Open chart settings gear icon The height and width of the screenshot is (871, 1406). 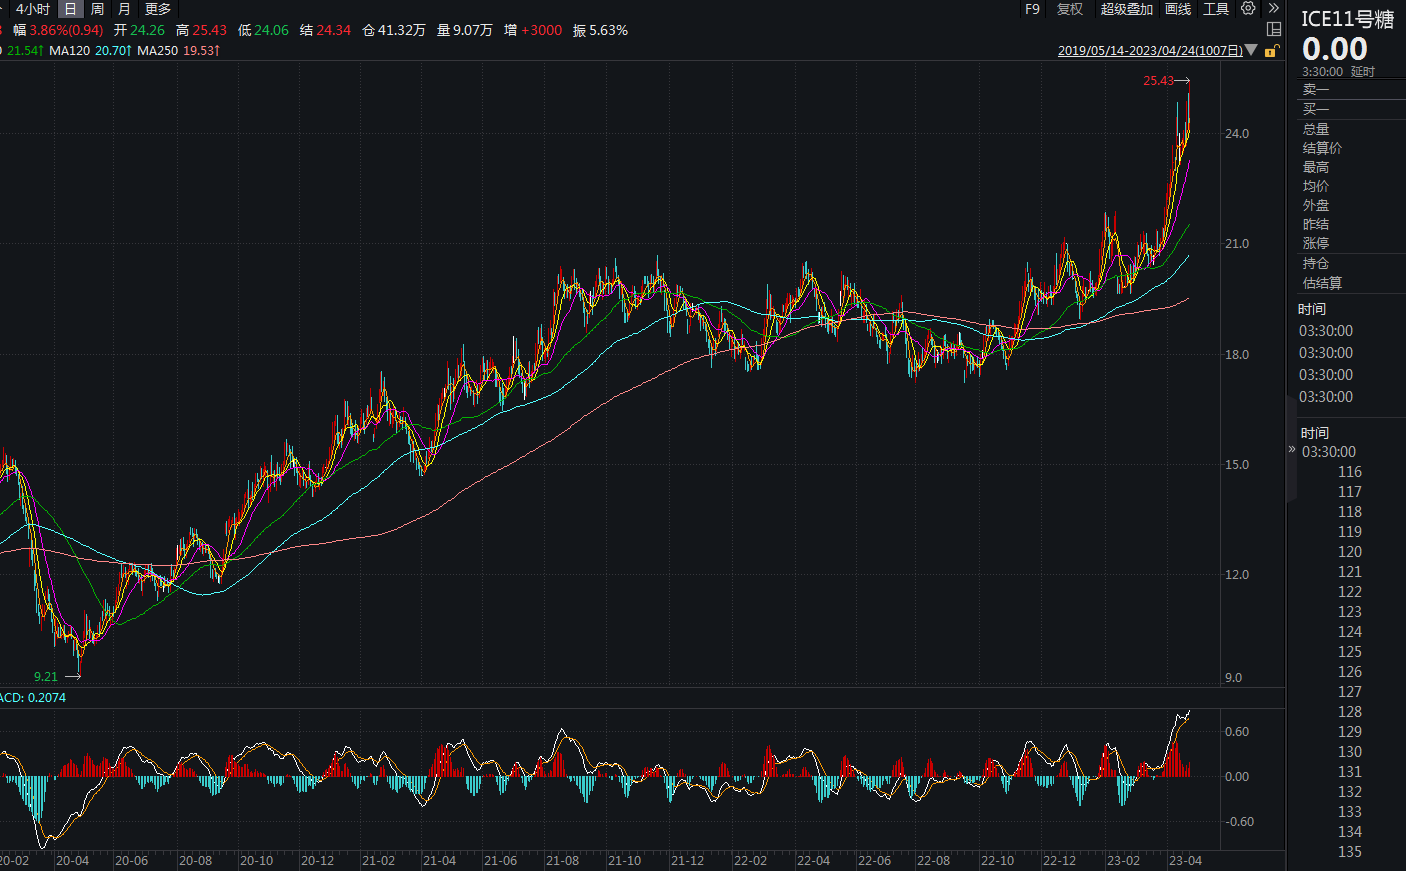coord(1248,8)
